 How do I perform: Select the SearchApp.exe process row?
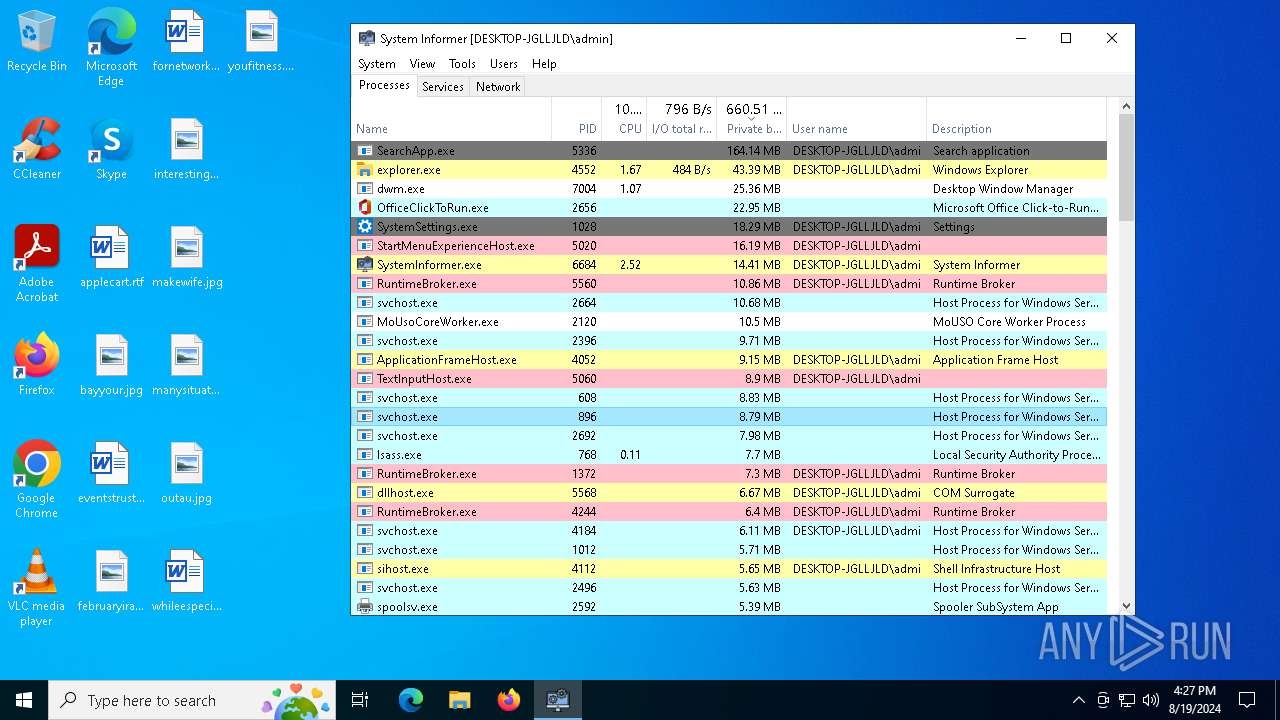(x=729, y=151)
